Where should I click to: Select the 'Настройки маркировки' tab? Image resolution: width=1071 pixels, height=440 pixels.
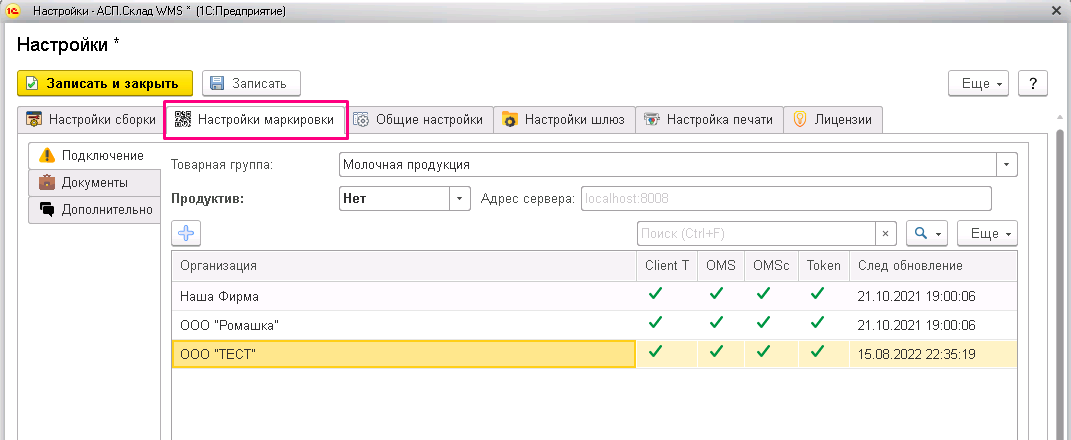tap(256, 120)
